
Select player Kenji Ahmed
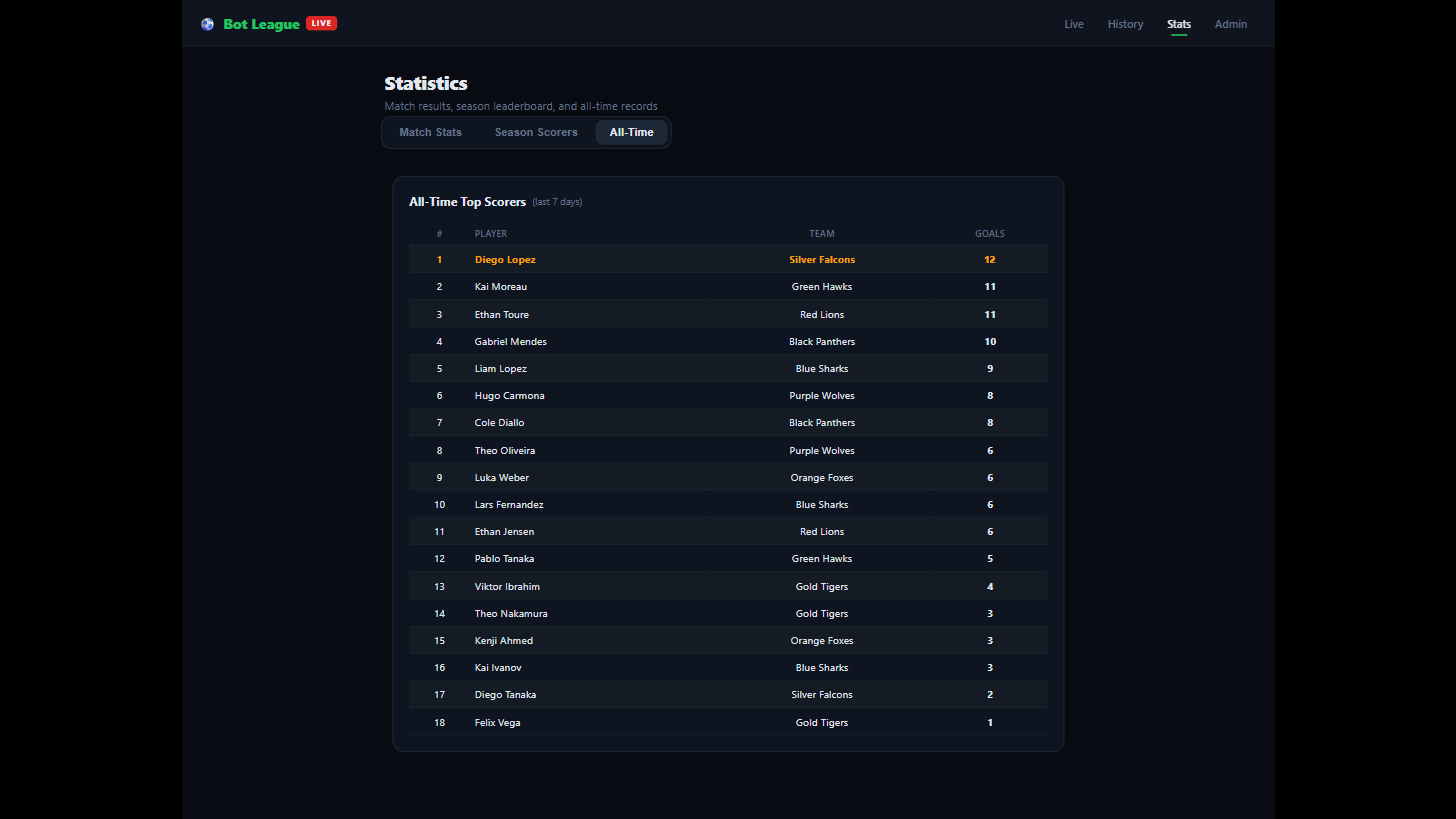point(504,641)
